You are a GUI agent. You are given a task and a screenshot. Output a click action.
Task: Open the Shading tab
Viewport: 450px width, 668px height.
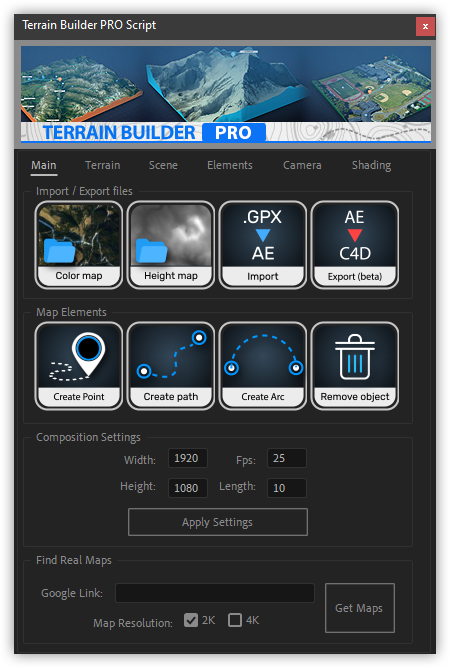pyautogui.click(x=371, y=165)
